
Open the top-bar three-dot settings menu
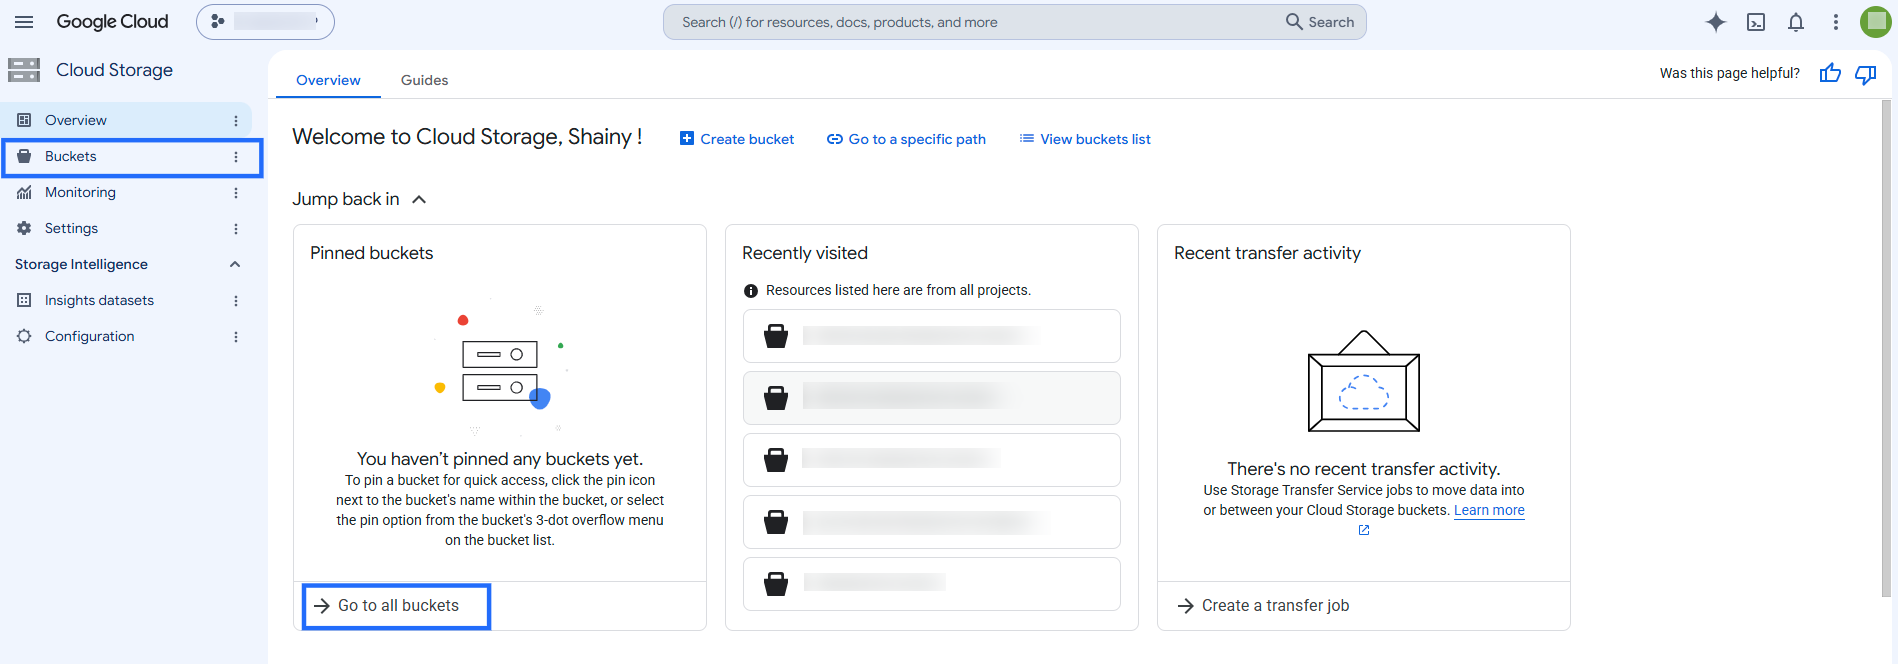[1836, 22]
